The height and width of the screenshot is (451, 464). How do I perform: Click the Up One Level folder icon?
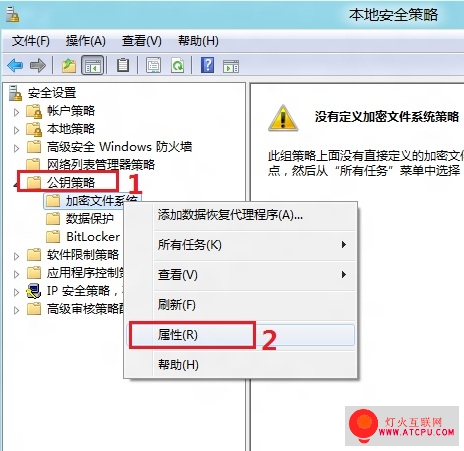coord(69,65)
